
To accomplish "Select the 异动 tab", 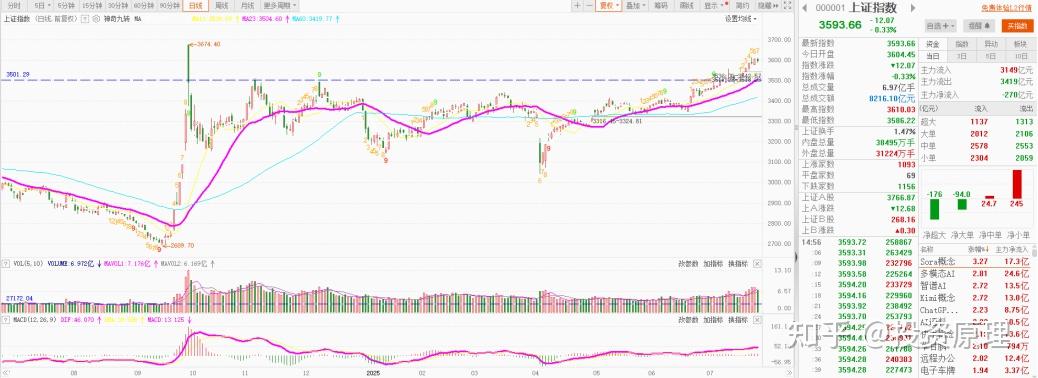I will point(991,44).
